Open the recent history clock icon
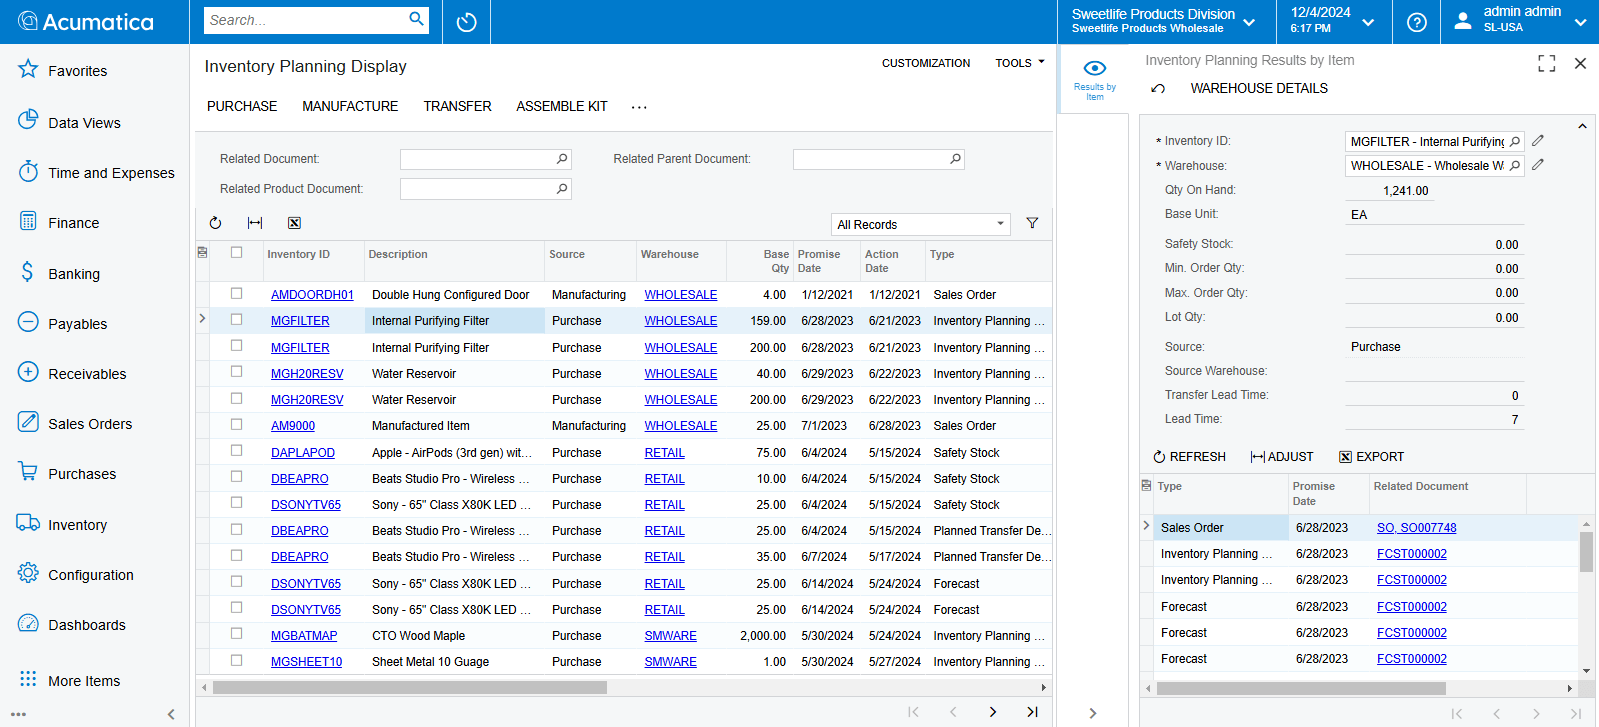1599x727 pixels. pyautogui.click(x=466, y=22)
